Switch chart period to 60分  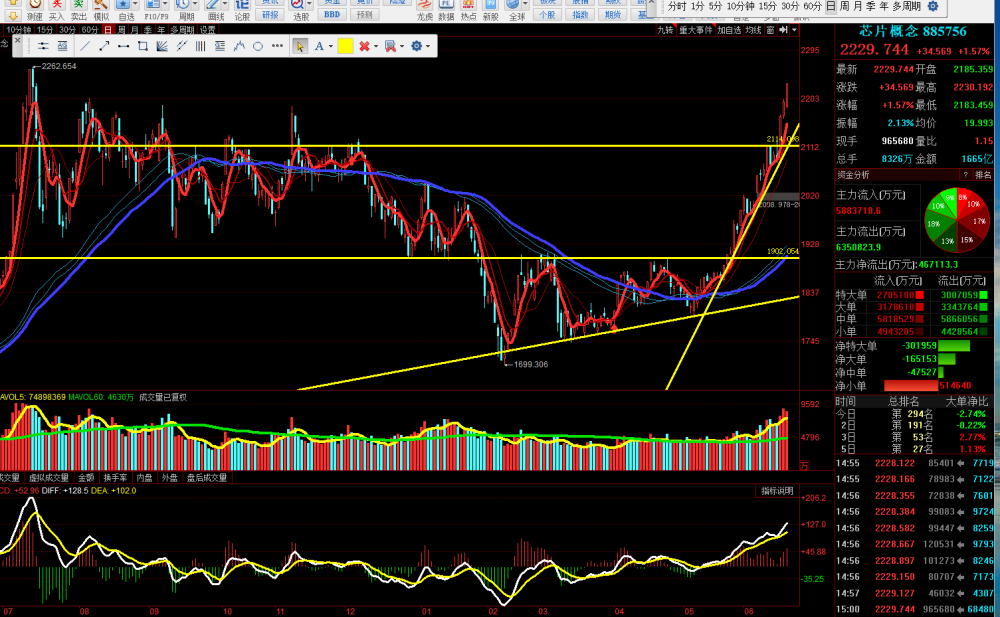[x=89, y=30]
